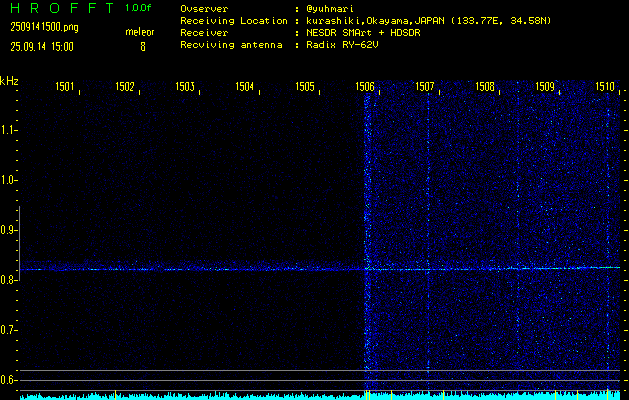The height and width of the screenshot is (400, 629).
Task: Click time marker 1504
Action: (x=245, y=86)
